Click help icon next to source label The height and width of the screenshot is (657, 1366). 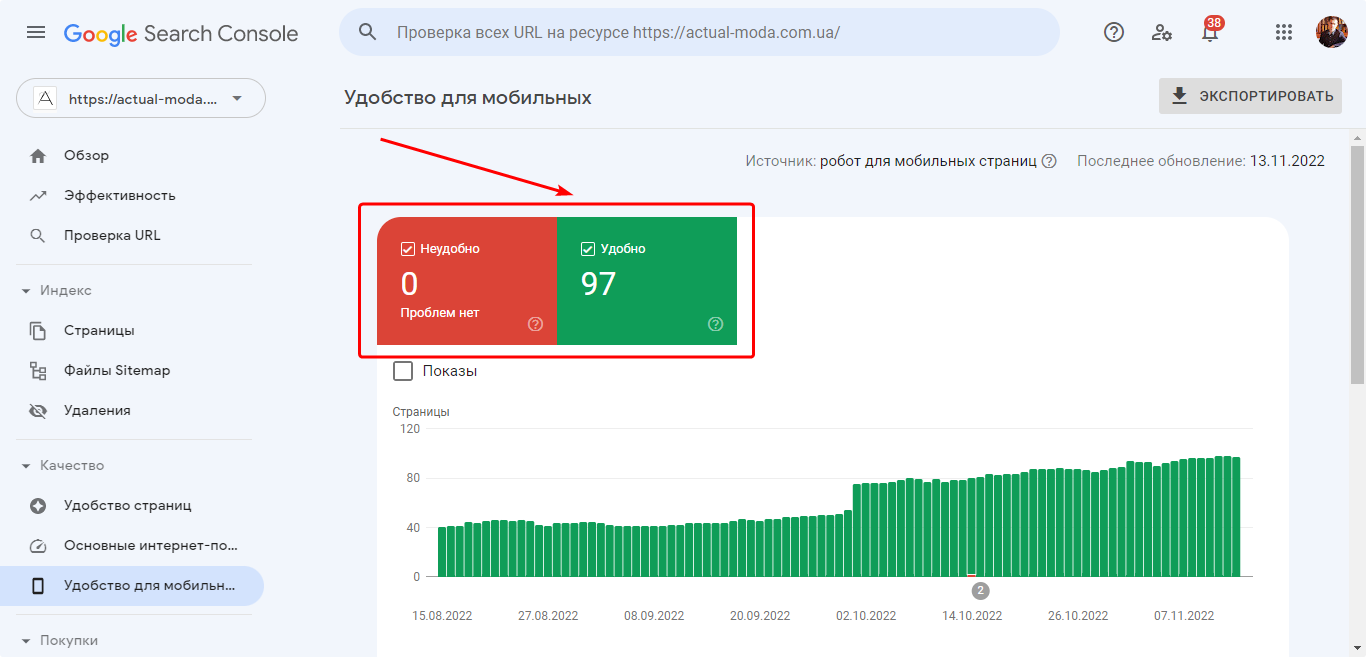point(1049,161)
